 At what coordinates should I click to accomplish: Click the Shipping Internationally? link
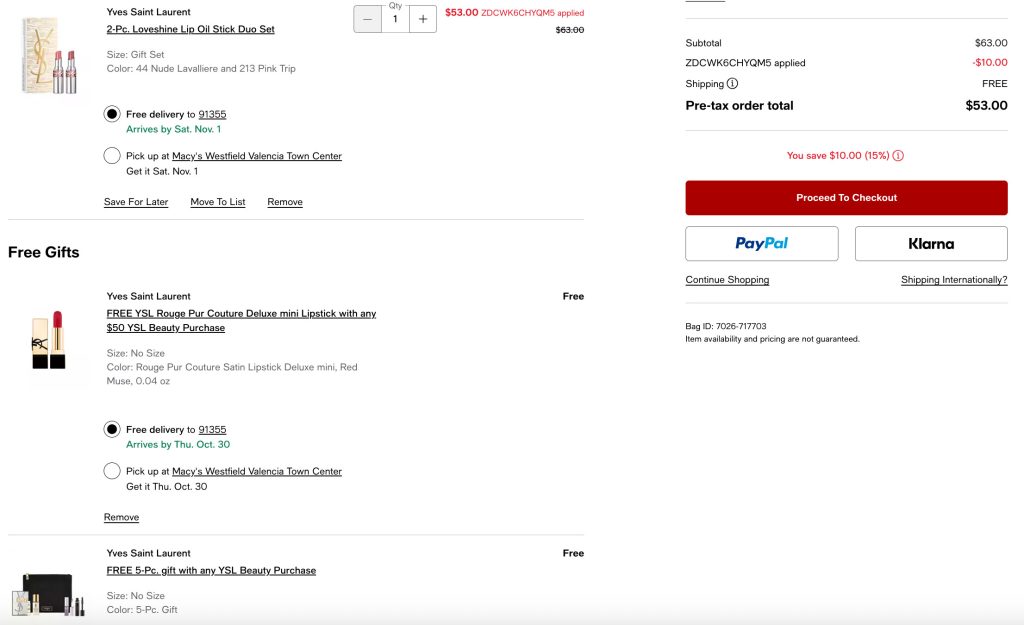[954, 280]
